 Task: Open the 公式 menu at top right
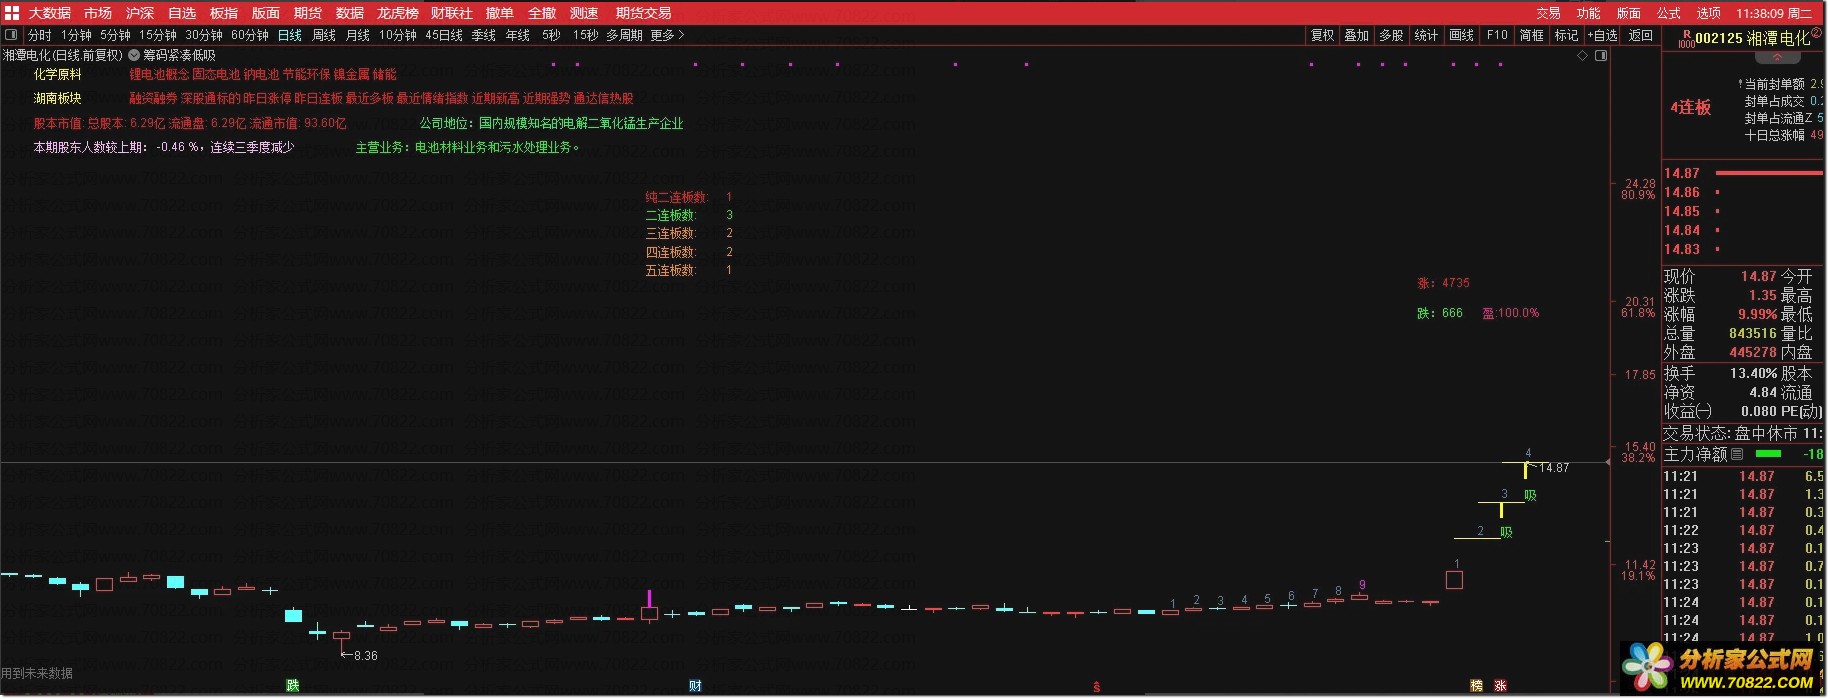click(x=1669, y=13)
